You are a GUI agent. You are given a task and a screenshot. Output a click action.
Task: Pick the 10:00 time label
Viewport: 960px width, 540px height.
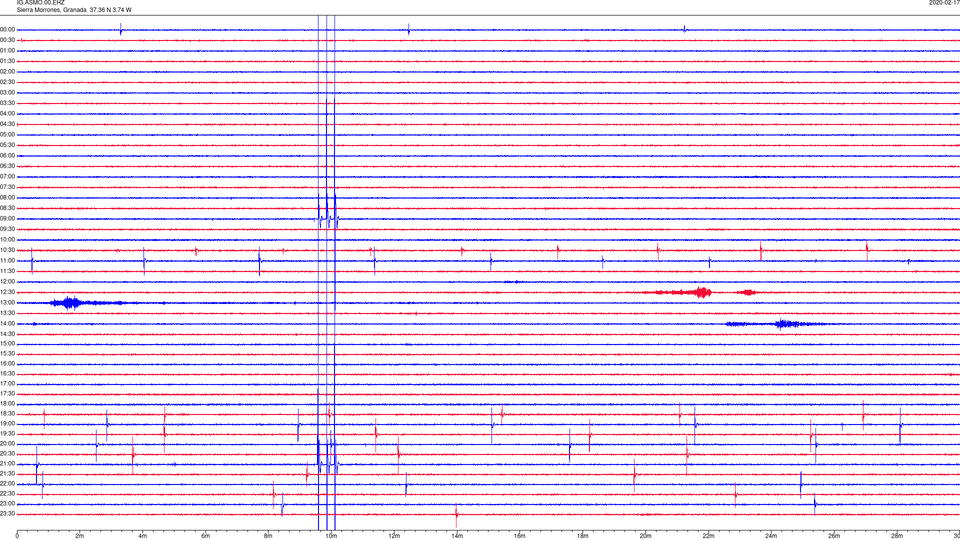[x=7, y=239]
